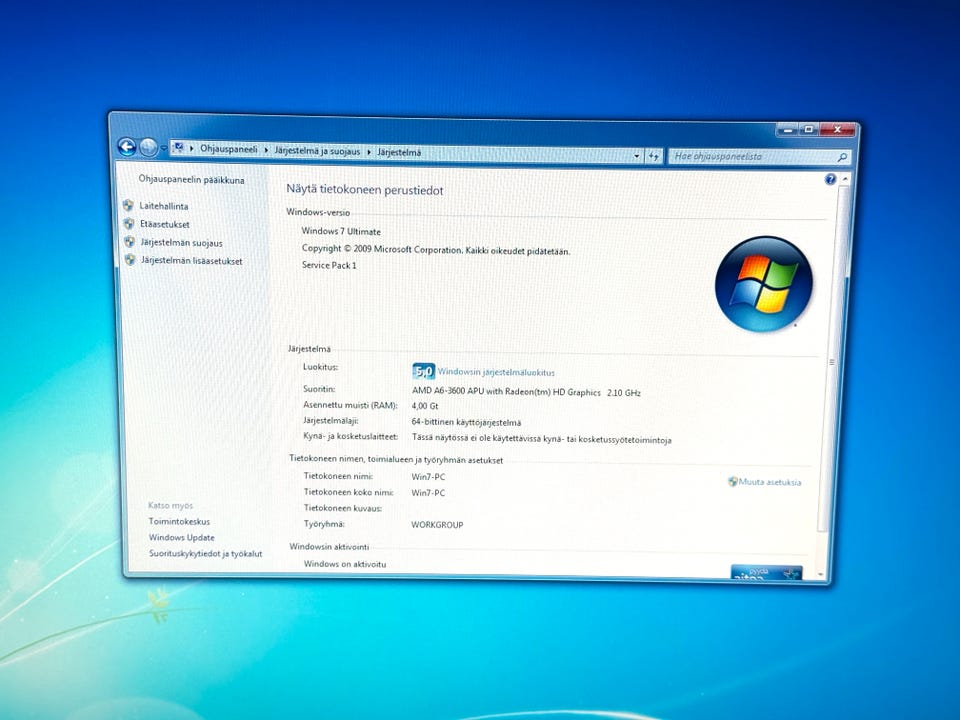Open Windows Update link
Screen dimensions: 960x720
[x=182, y=538]
